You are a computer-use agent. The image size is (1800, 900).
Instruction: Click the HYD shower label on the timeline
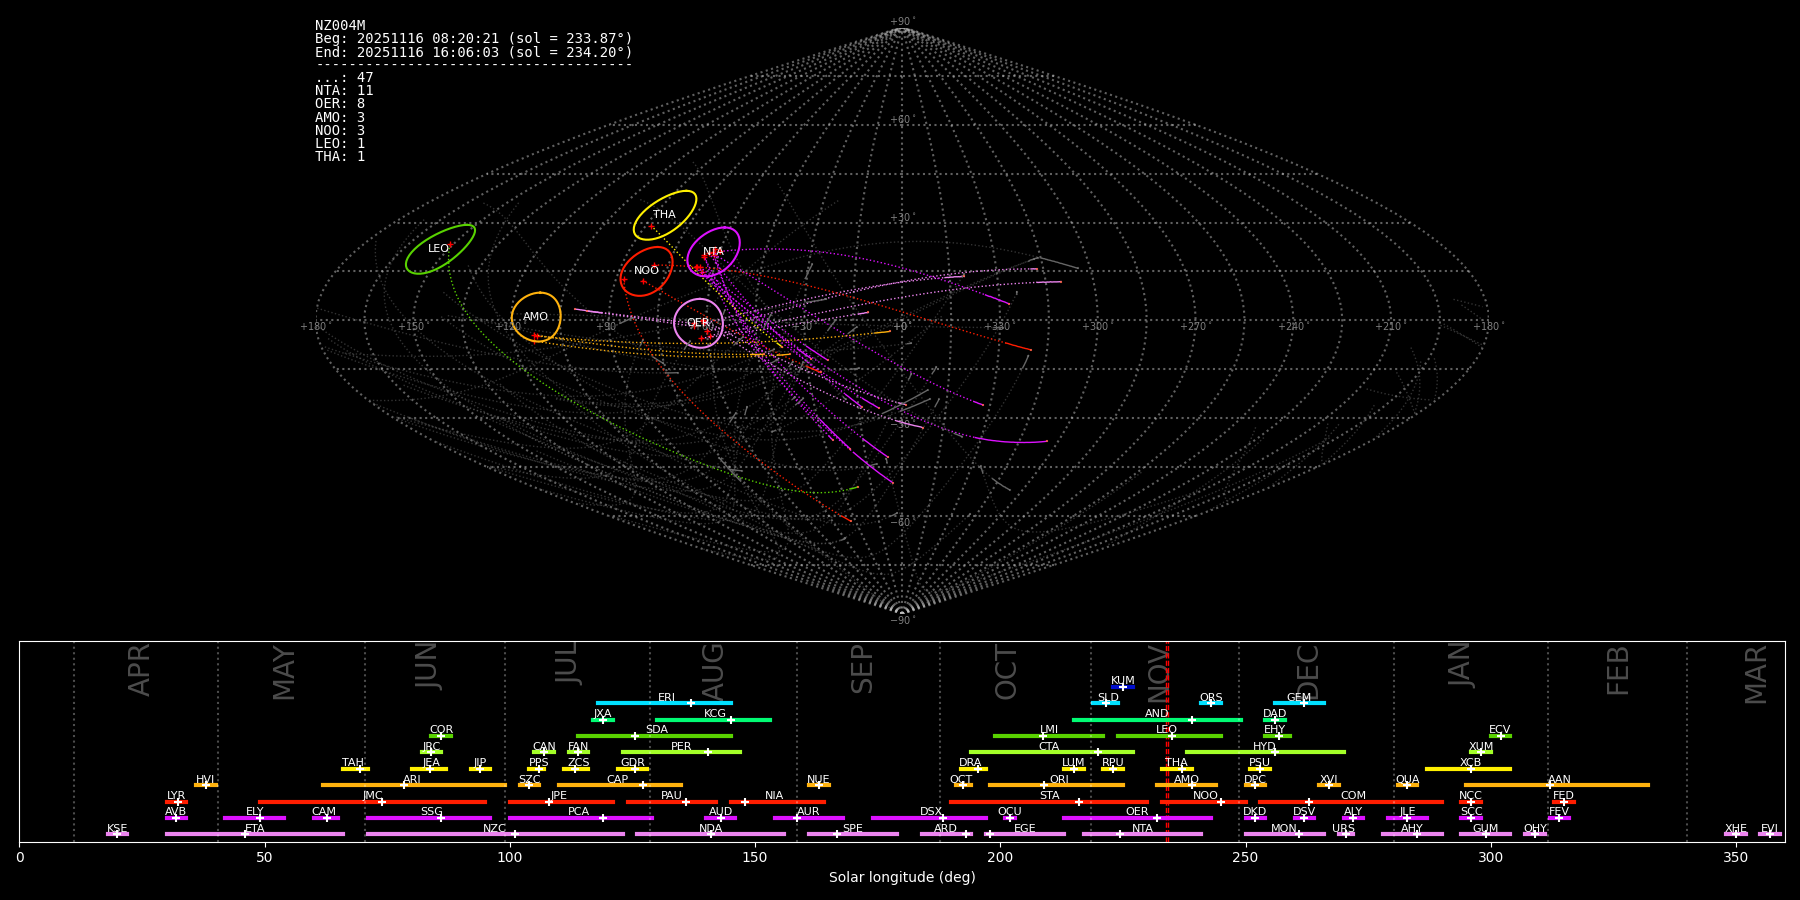coord(1264,747)
